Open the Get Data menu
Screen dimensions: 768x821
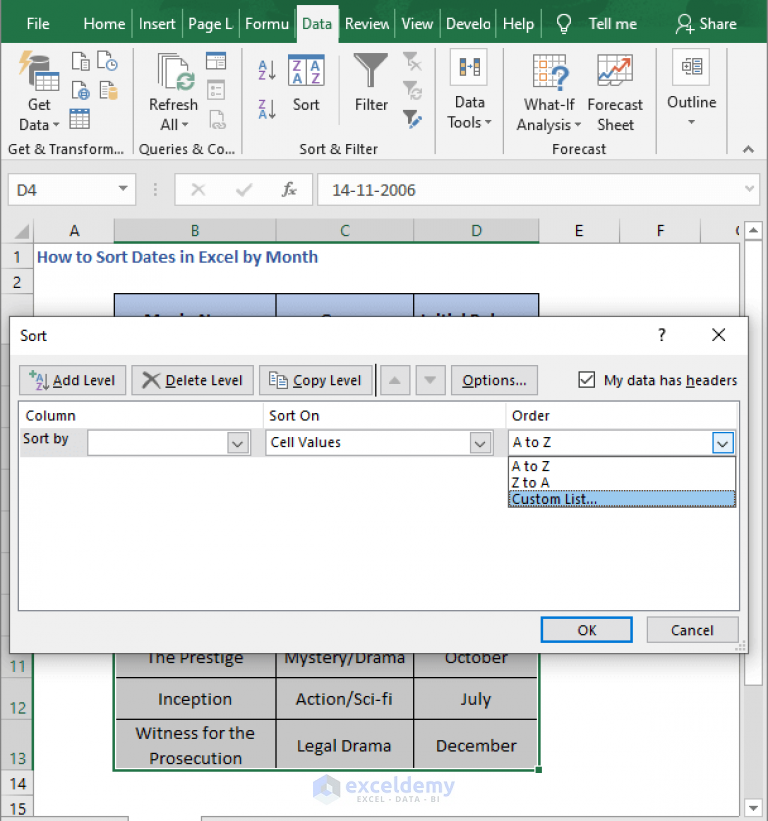(39, 92)
